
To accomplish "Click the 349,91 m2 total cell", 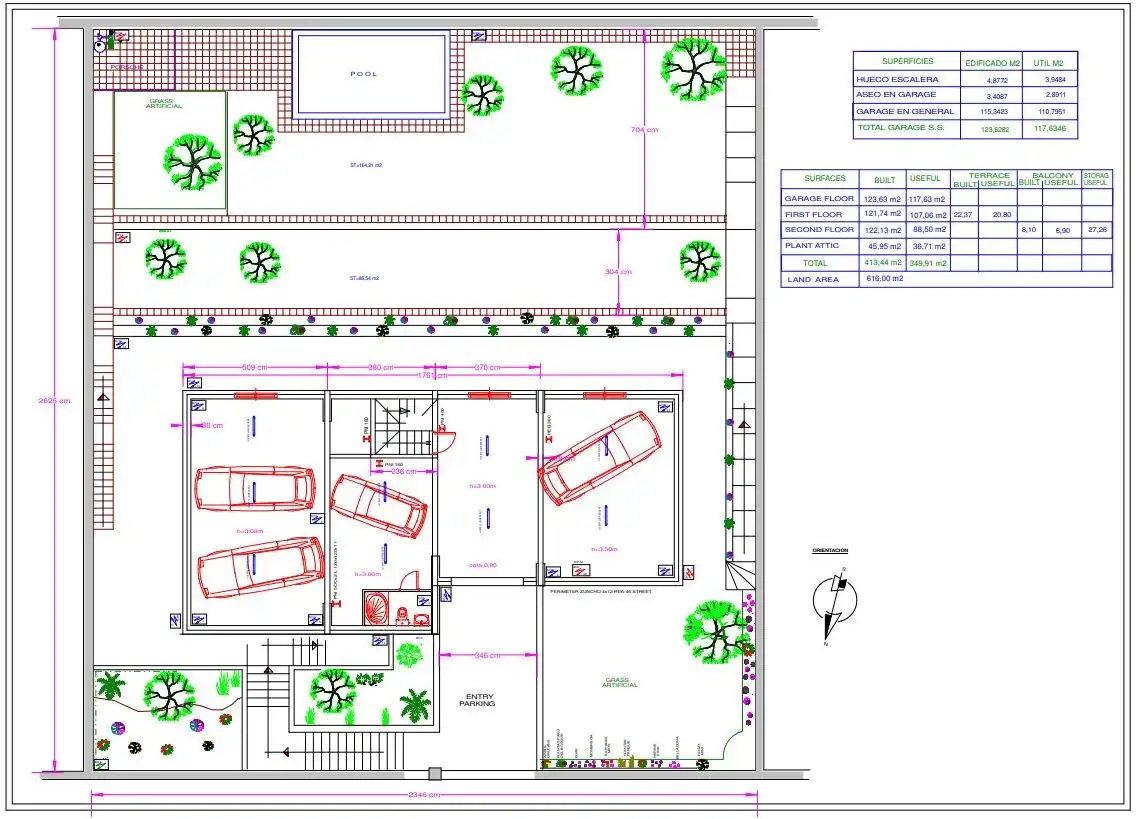I will 928,263.
